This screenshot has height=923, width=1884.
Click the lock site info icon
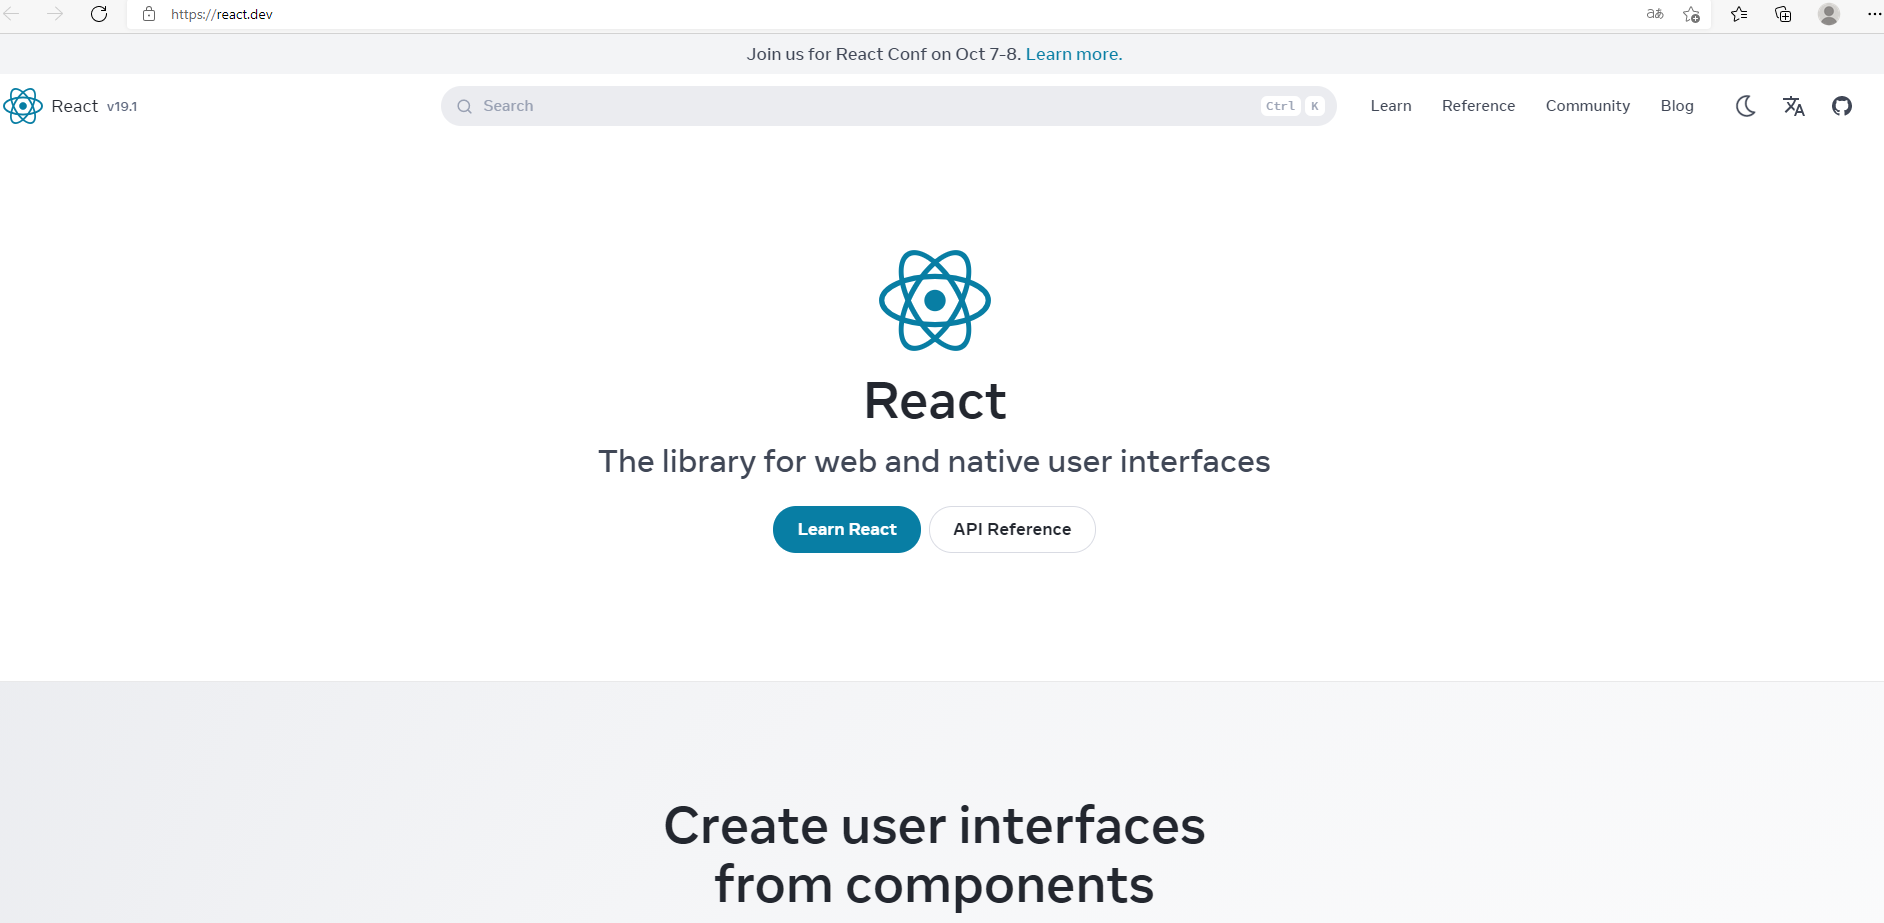click(149, 14)
